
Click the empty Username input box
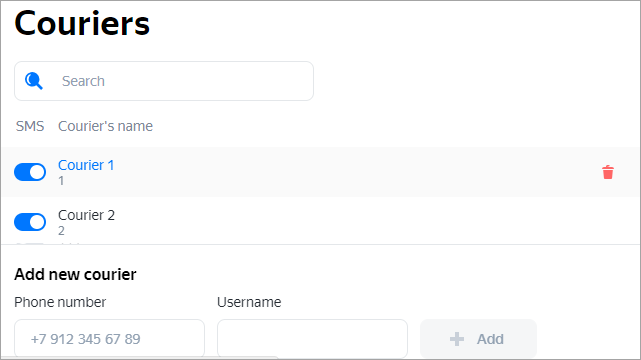[x=312, y=339]
